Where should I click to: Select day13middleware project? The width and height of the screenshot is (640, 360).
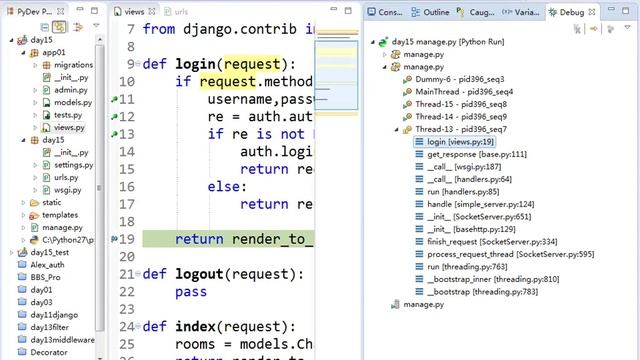tap(62, 340)
